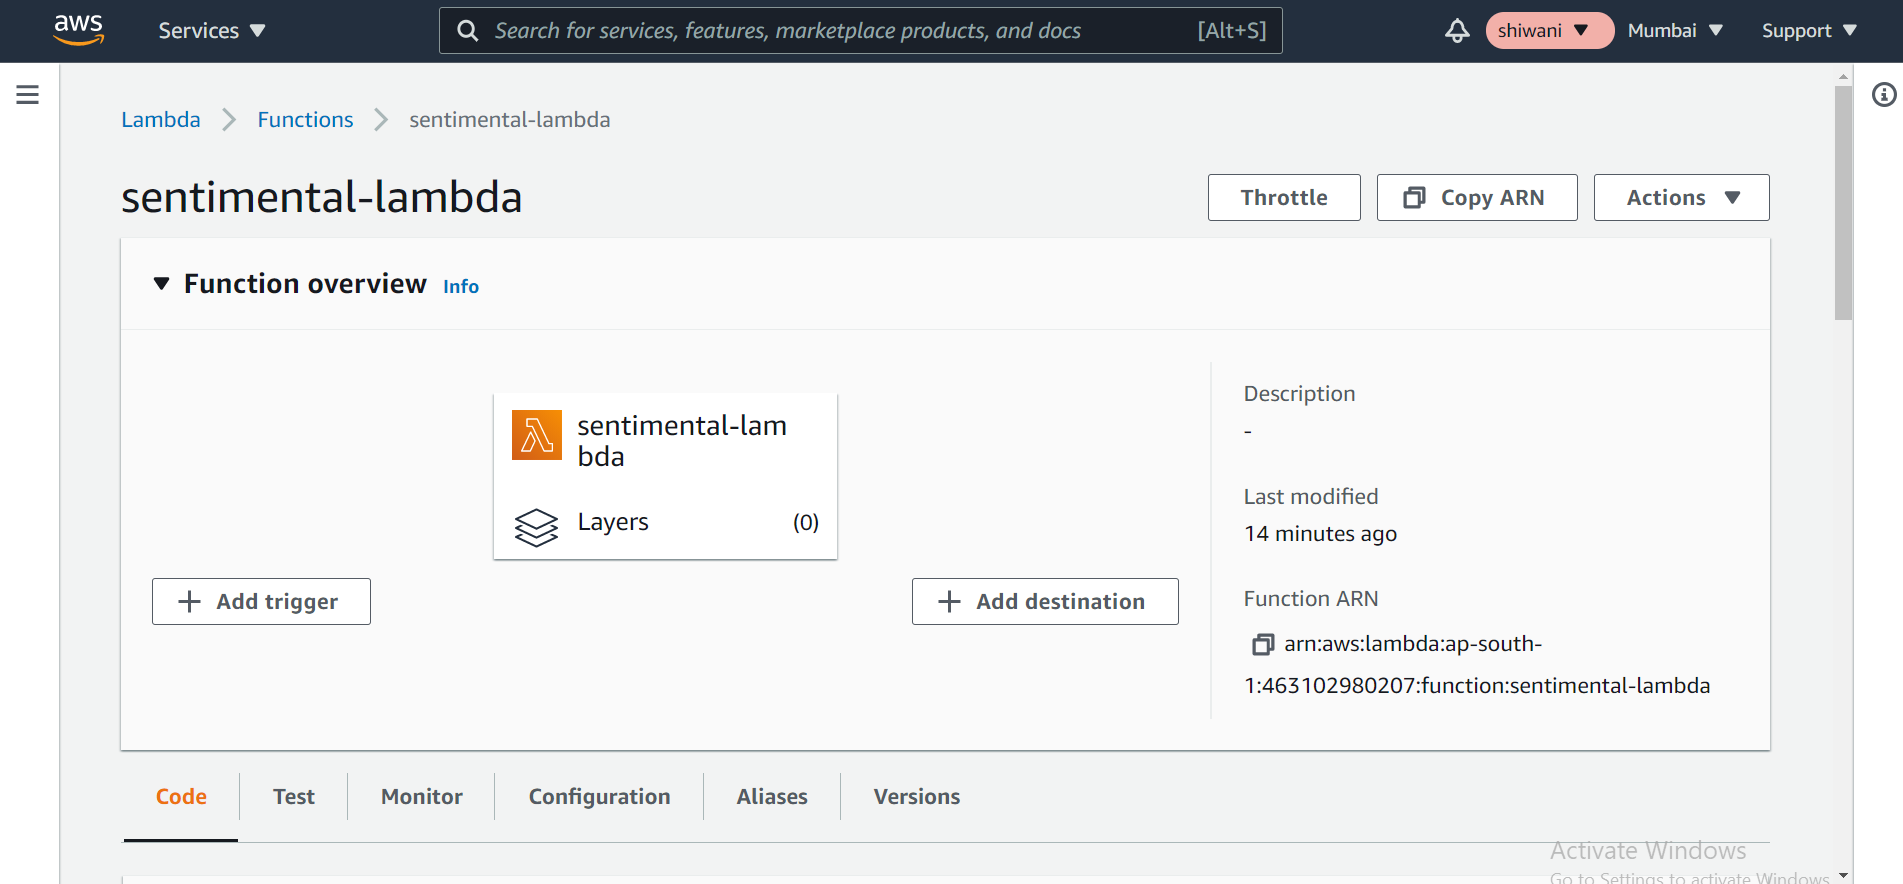The width and height of the screenshot is (1903, 884).
Task: Open the Mumbai region selector
Action: 1675,31
